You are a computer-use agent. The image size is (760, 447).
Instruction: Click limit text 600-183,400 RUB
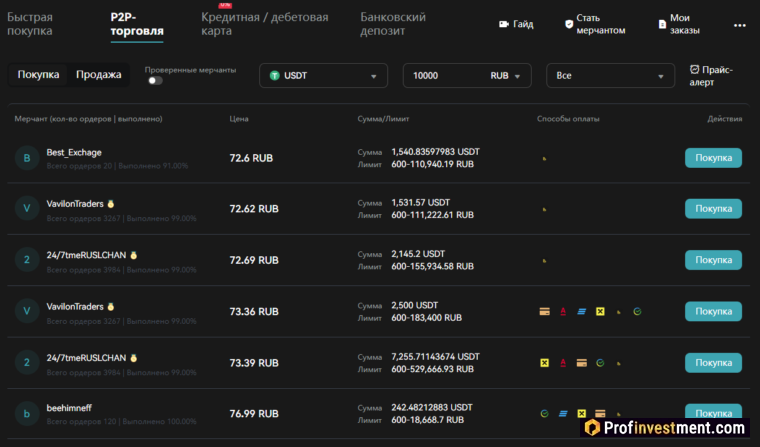click(427, 318)
